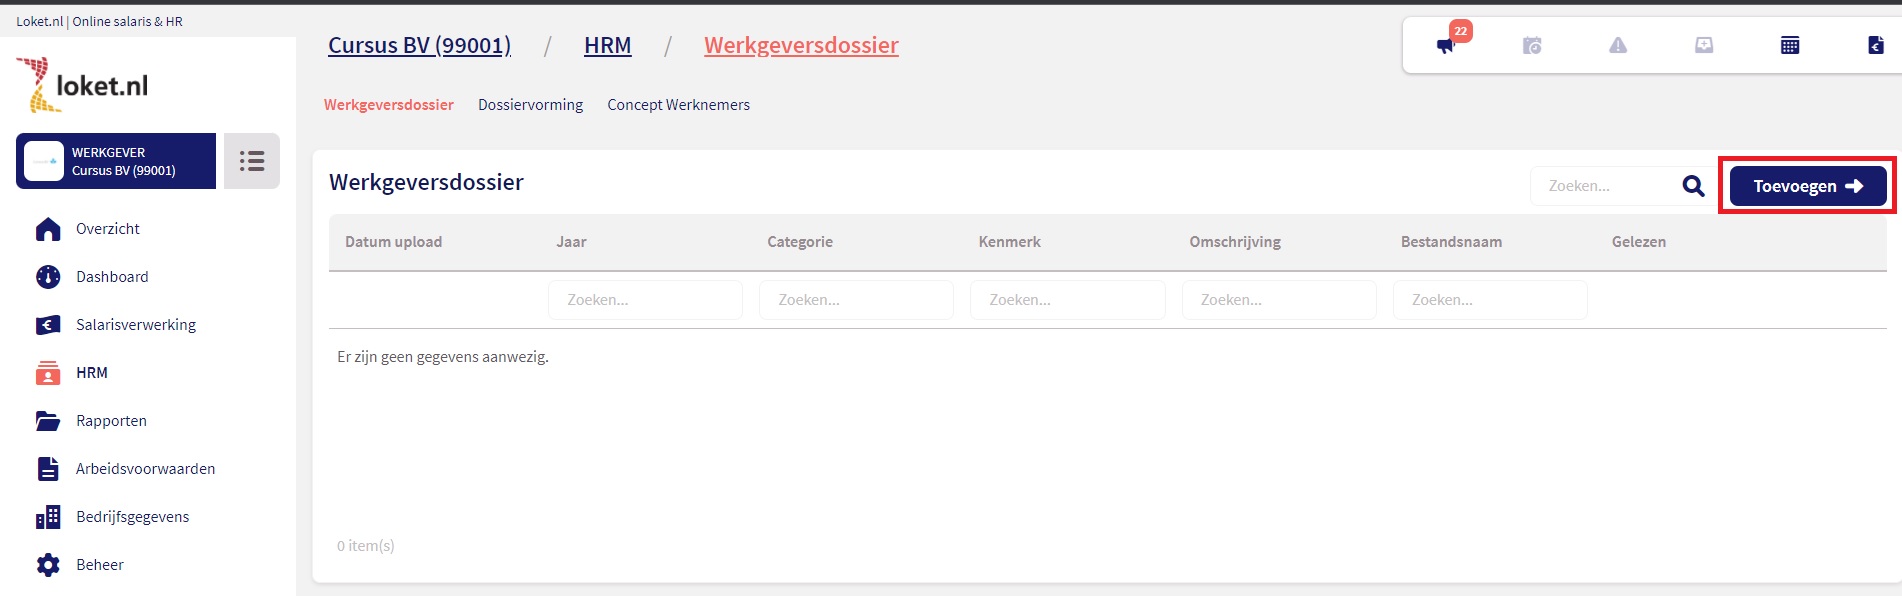Open the Werkgever Cursus BV (99001) selector
1902x596 pixels.
(116, 161)
